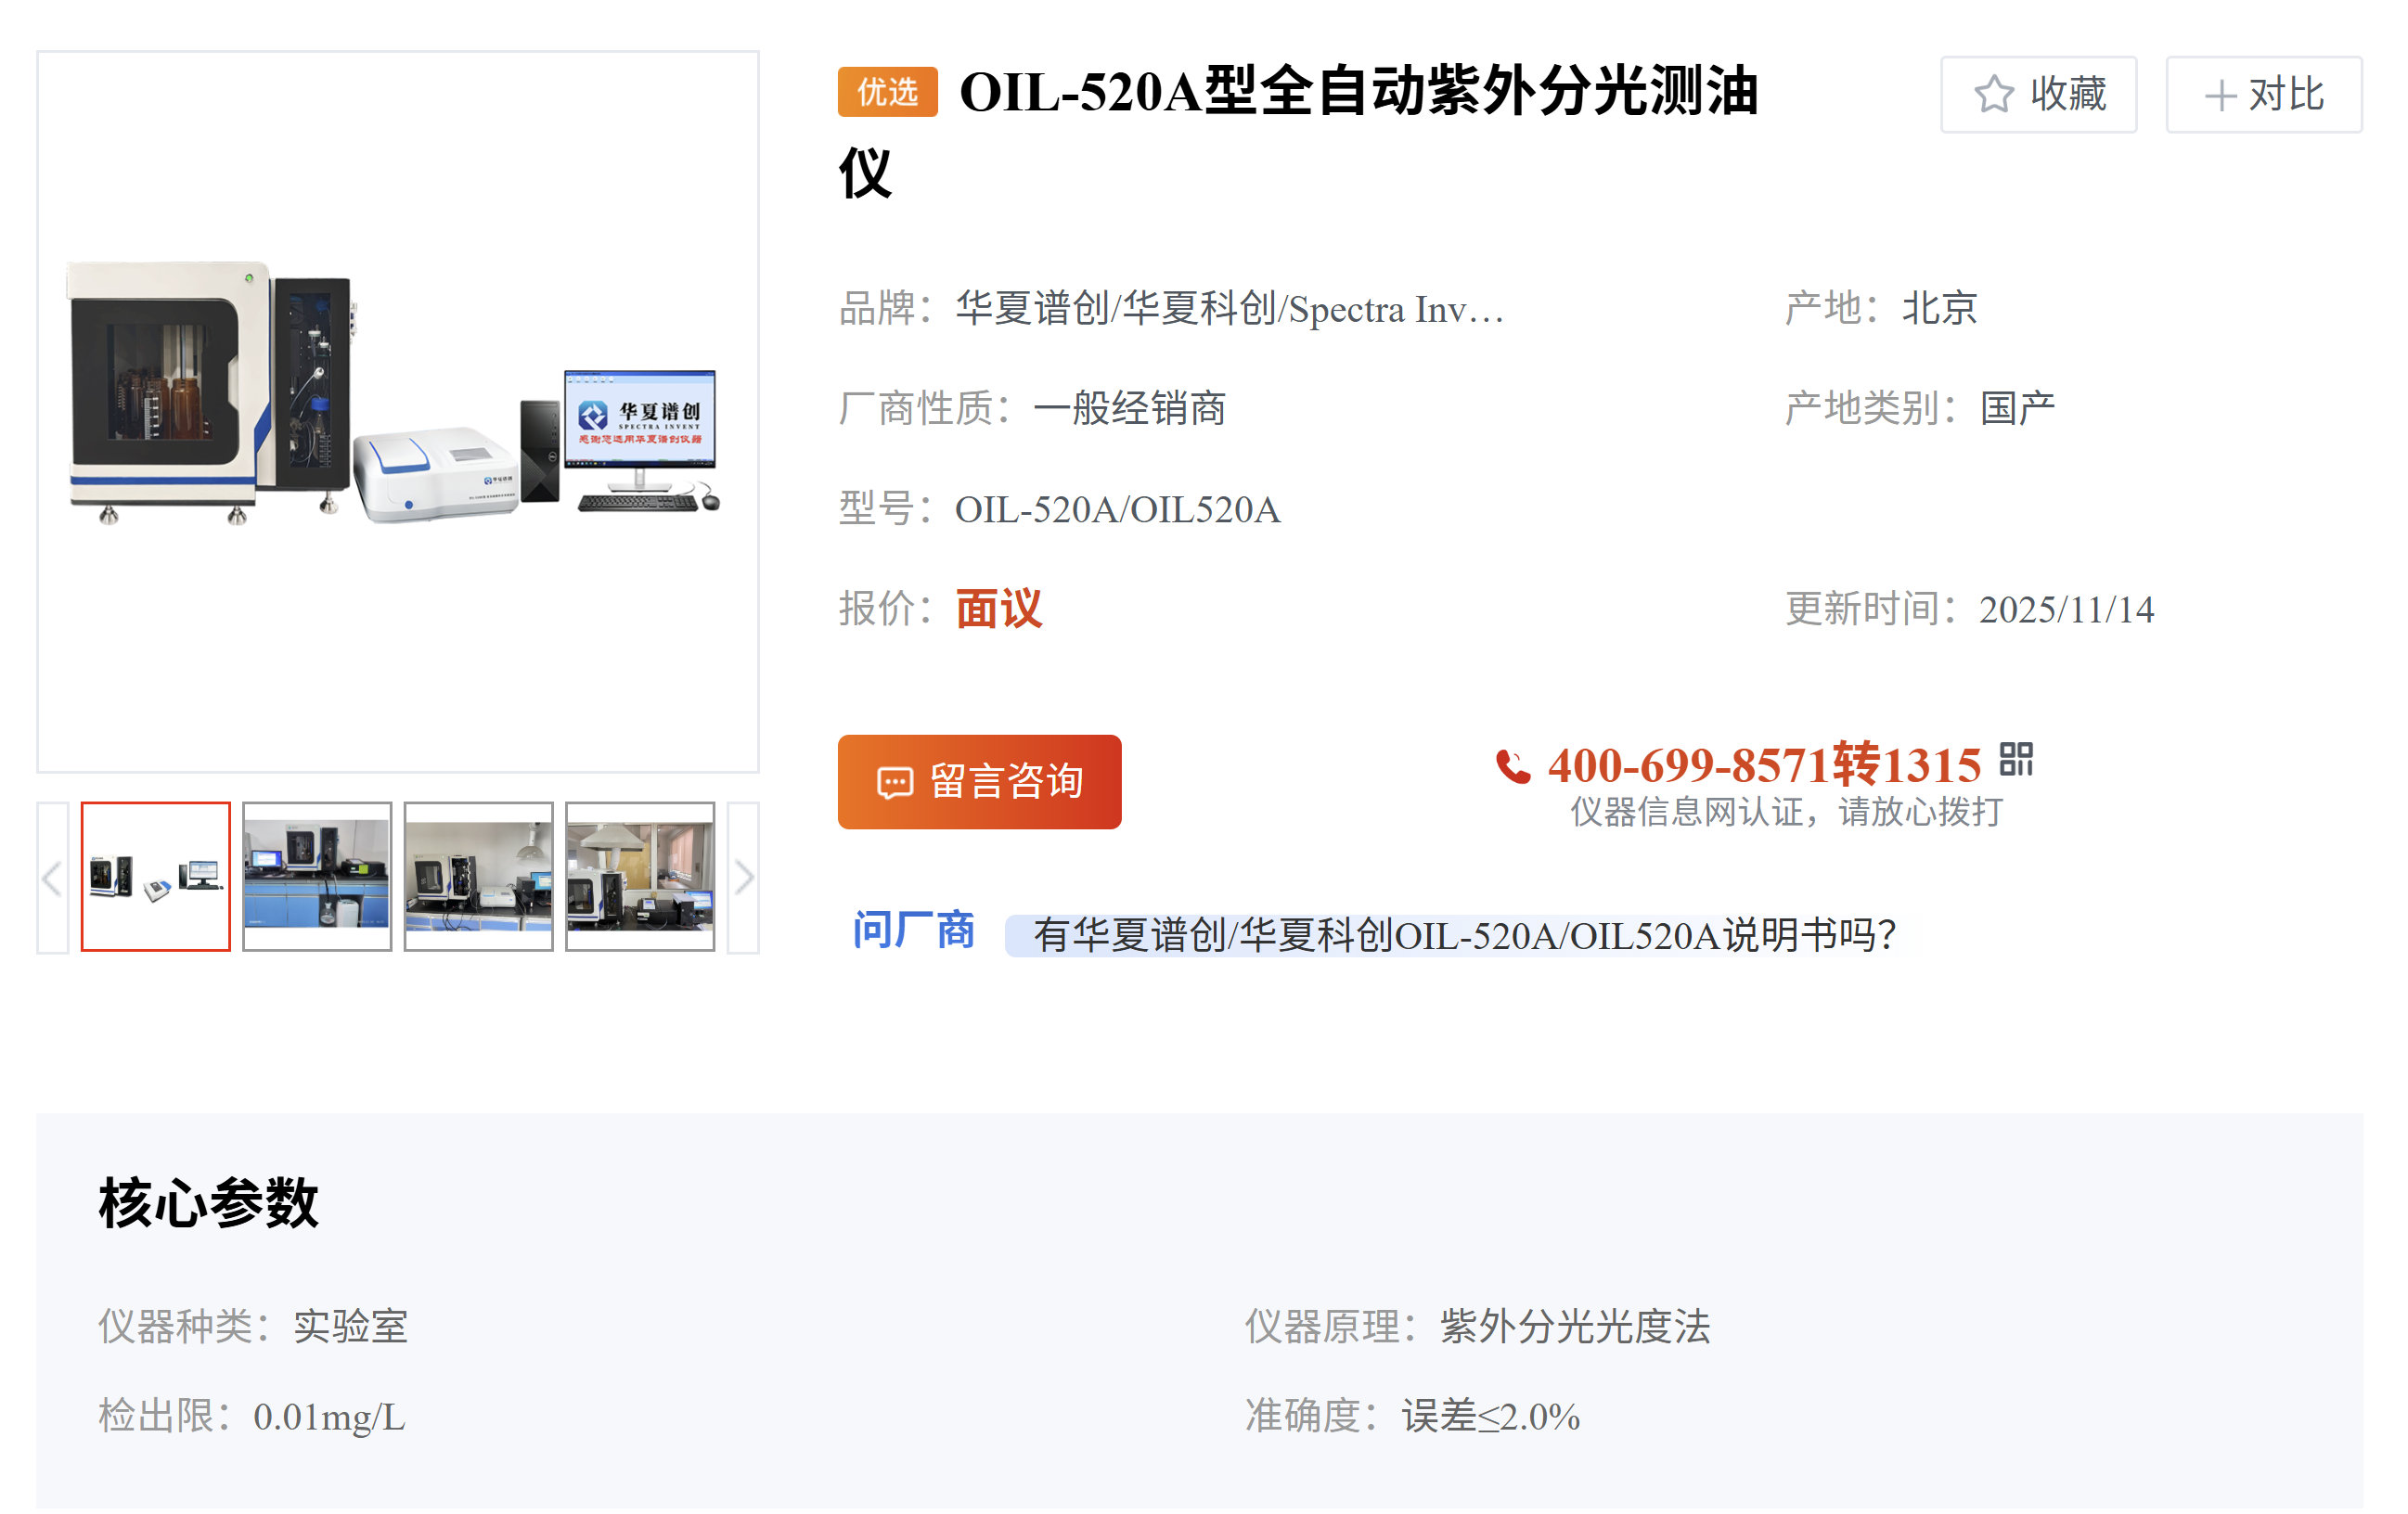This screenshot has height=1514, width=2408.
Task: Show next thumbnails with right arrow
Action: 743,878
